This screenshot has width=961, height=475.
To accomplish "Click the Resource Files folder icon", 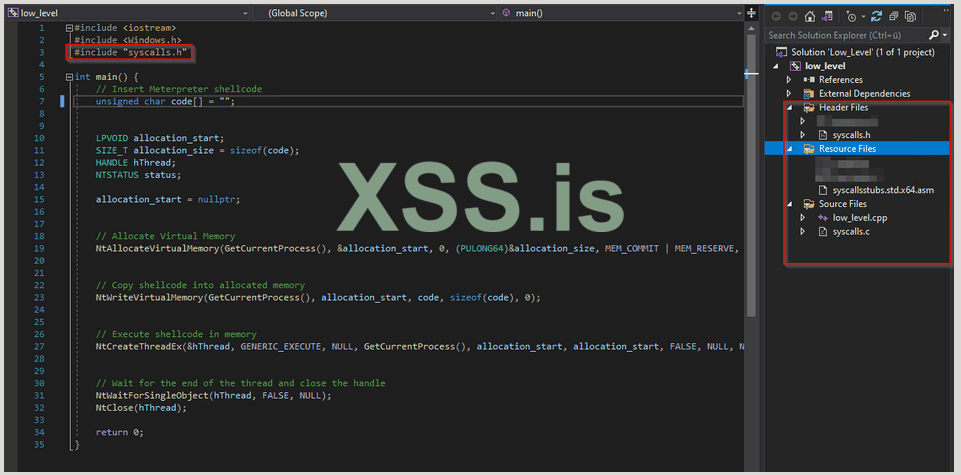I will pos(809,148).
